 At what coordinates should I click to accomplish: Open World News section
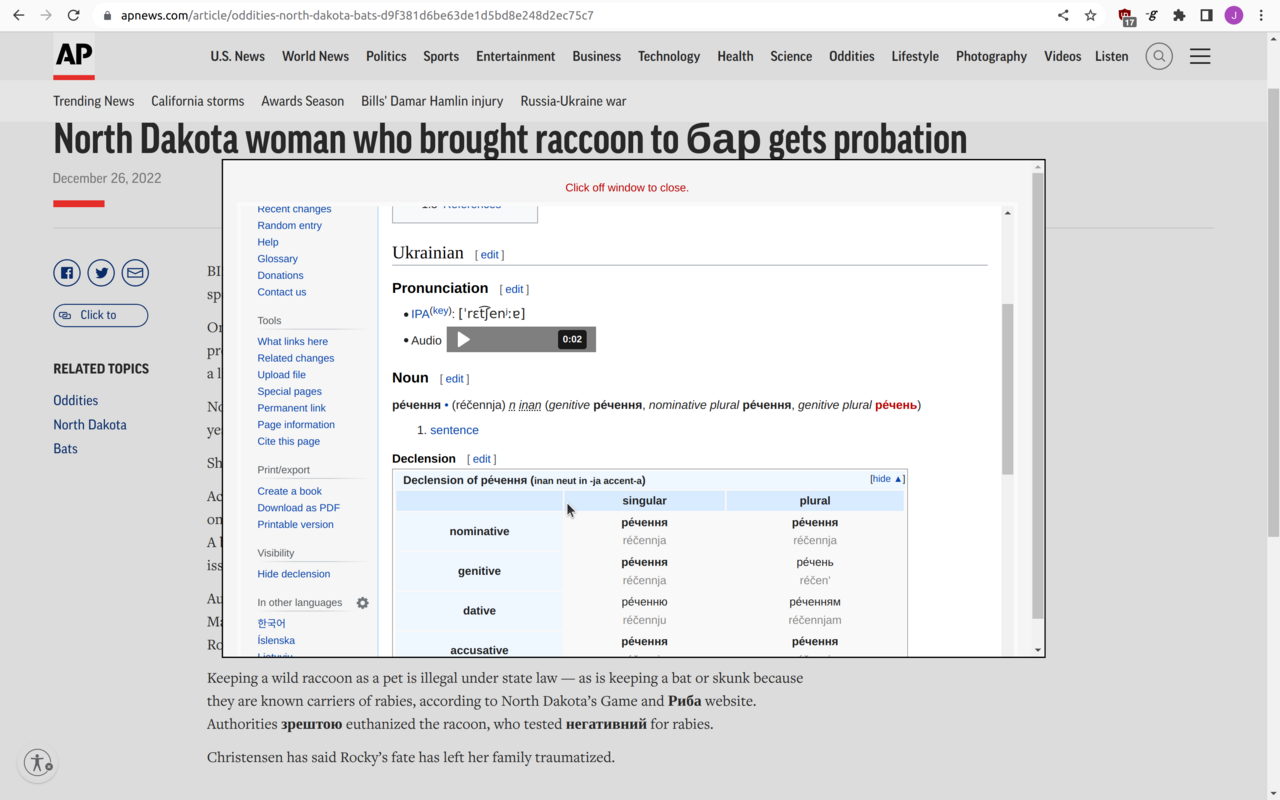[x=315, y=56]
